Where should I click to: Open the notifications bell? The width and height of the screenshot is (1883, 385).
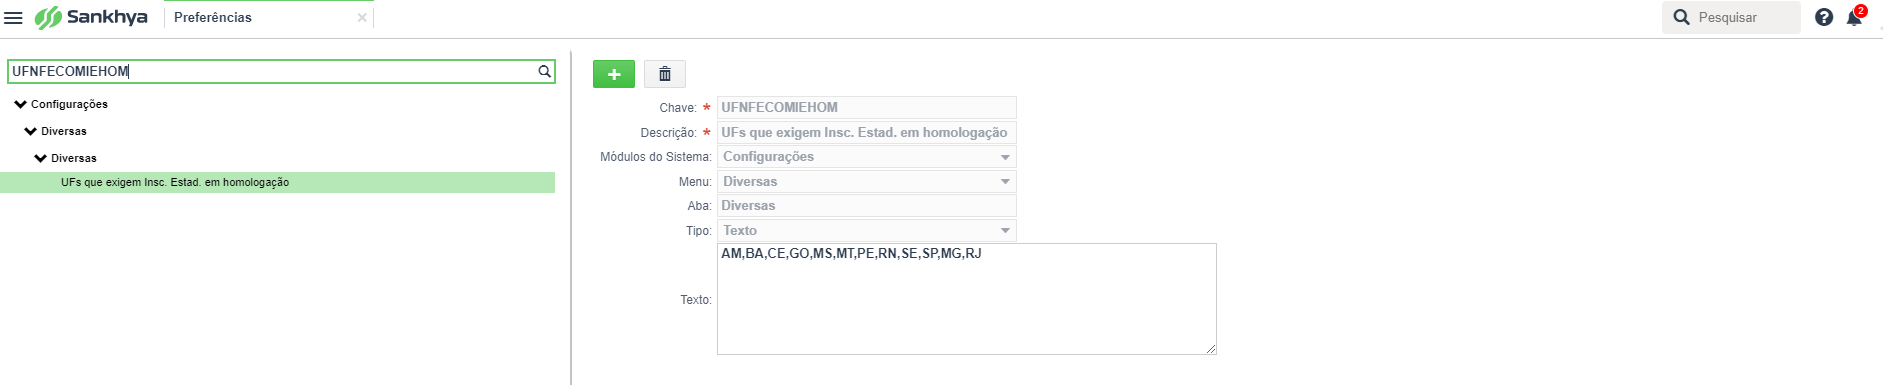(x=1854, y=17)
